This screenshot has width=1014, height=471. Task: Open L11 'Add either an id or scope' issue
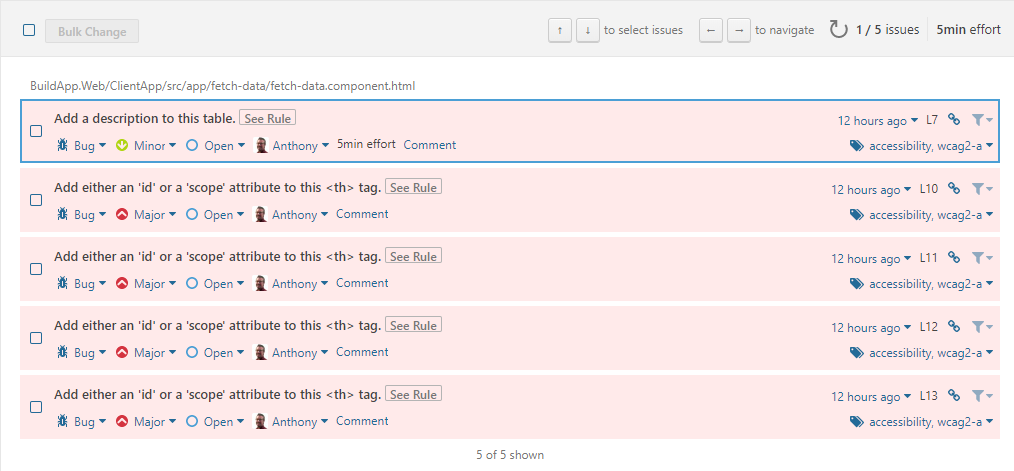217,256
